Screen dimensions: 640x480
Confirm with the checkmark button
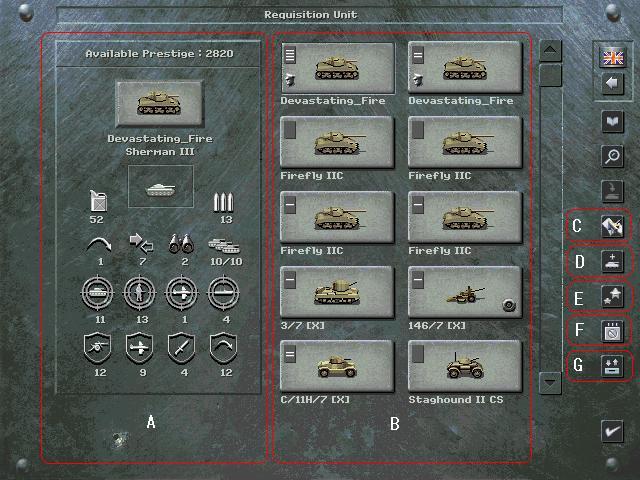[x=613, y=431]
